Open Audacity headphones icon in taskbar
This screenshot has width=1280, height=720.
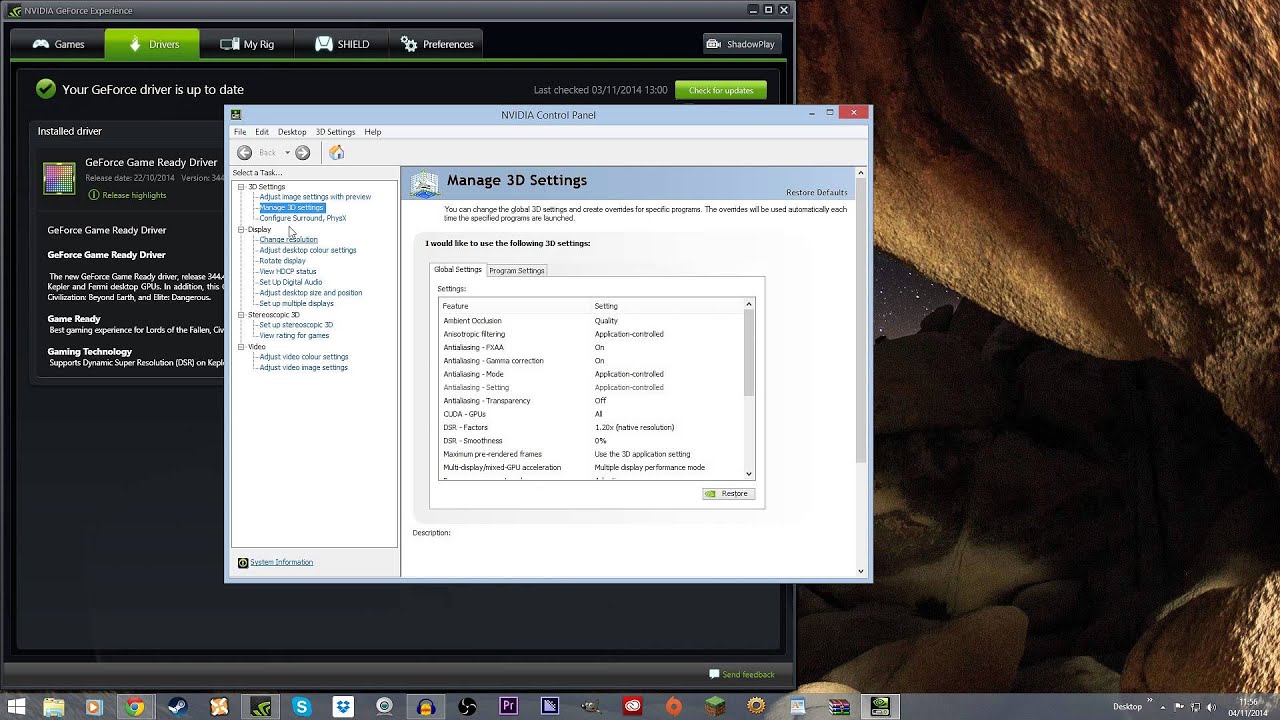(426, 707)
